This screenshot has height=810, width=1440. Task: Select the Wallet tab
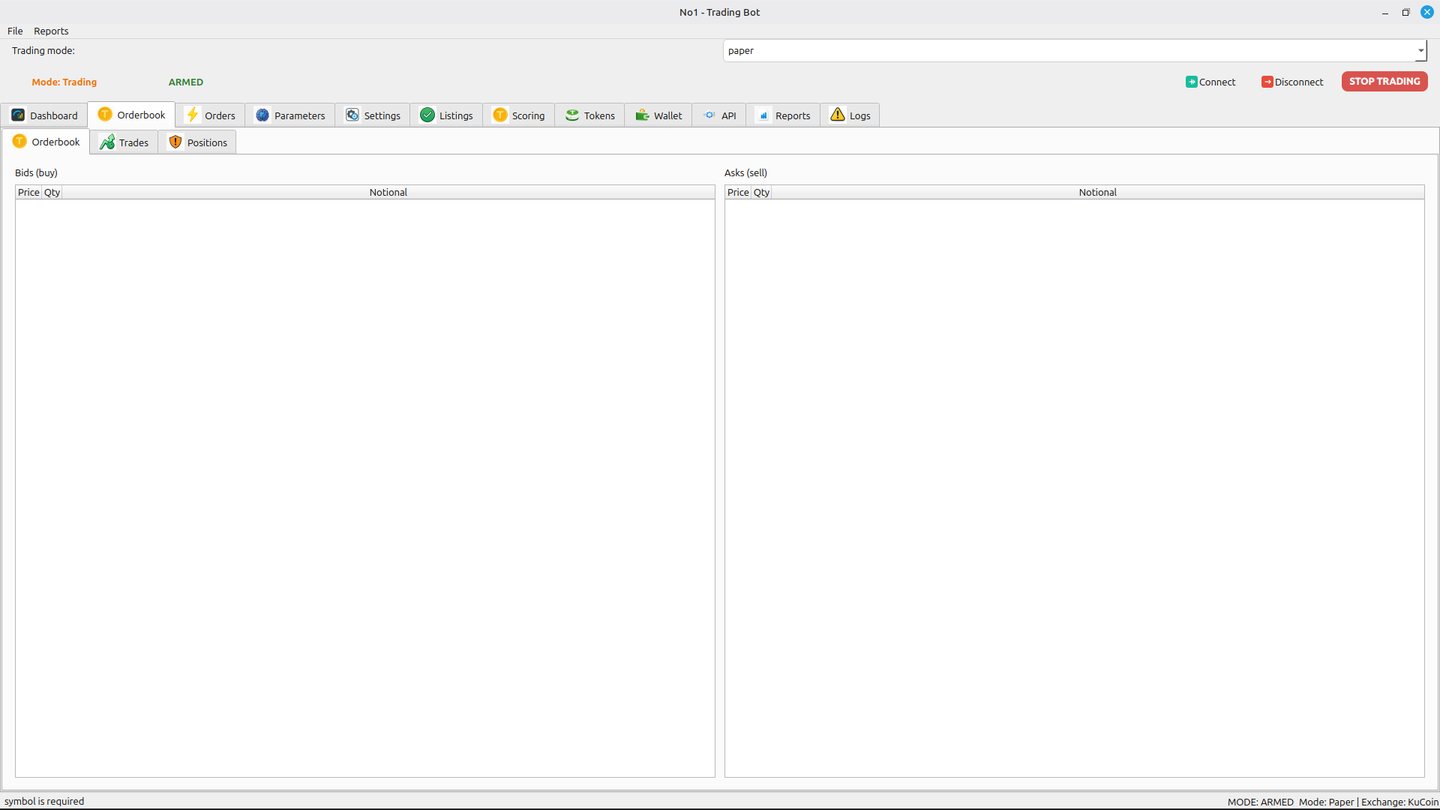(x=658, y=115)
